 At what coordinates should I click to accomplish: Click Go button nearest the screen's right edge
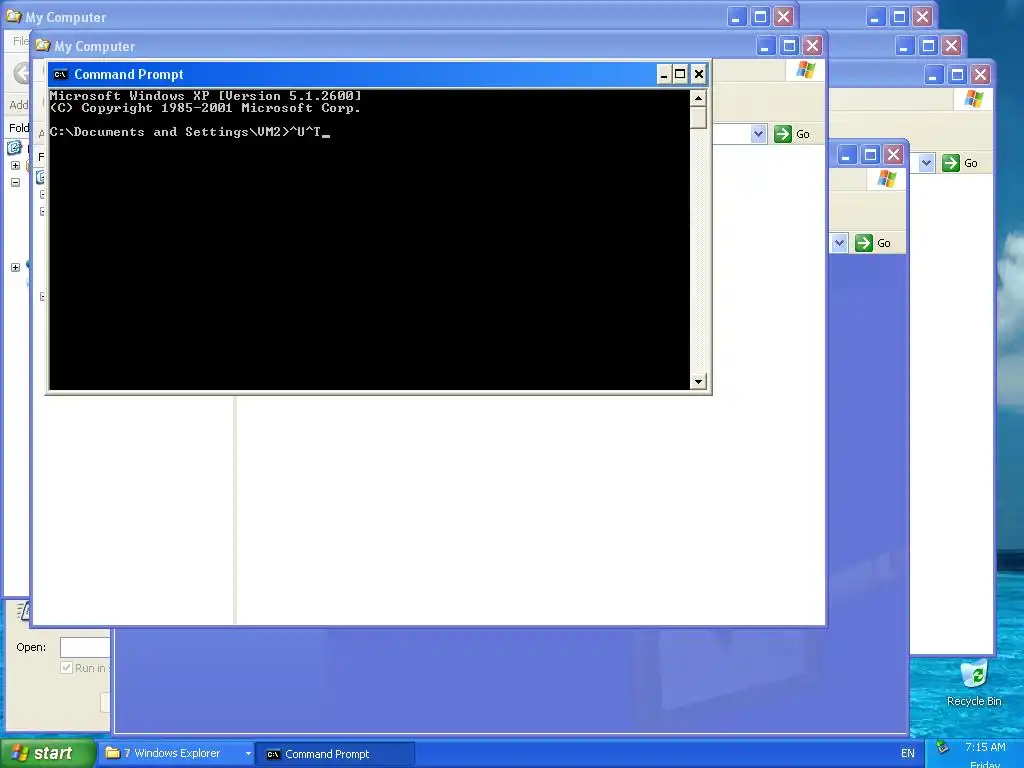pyautogui.click(x=960, y=163)
